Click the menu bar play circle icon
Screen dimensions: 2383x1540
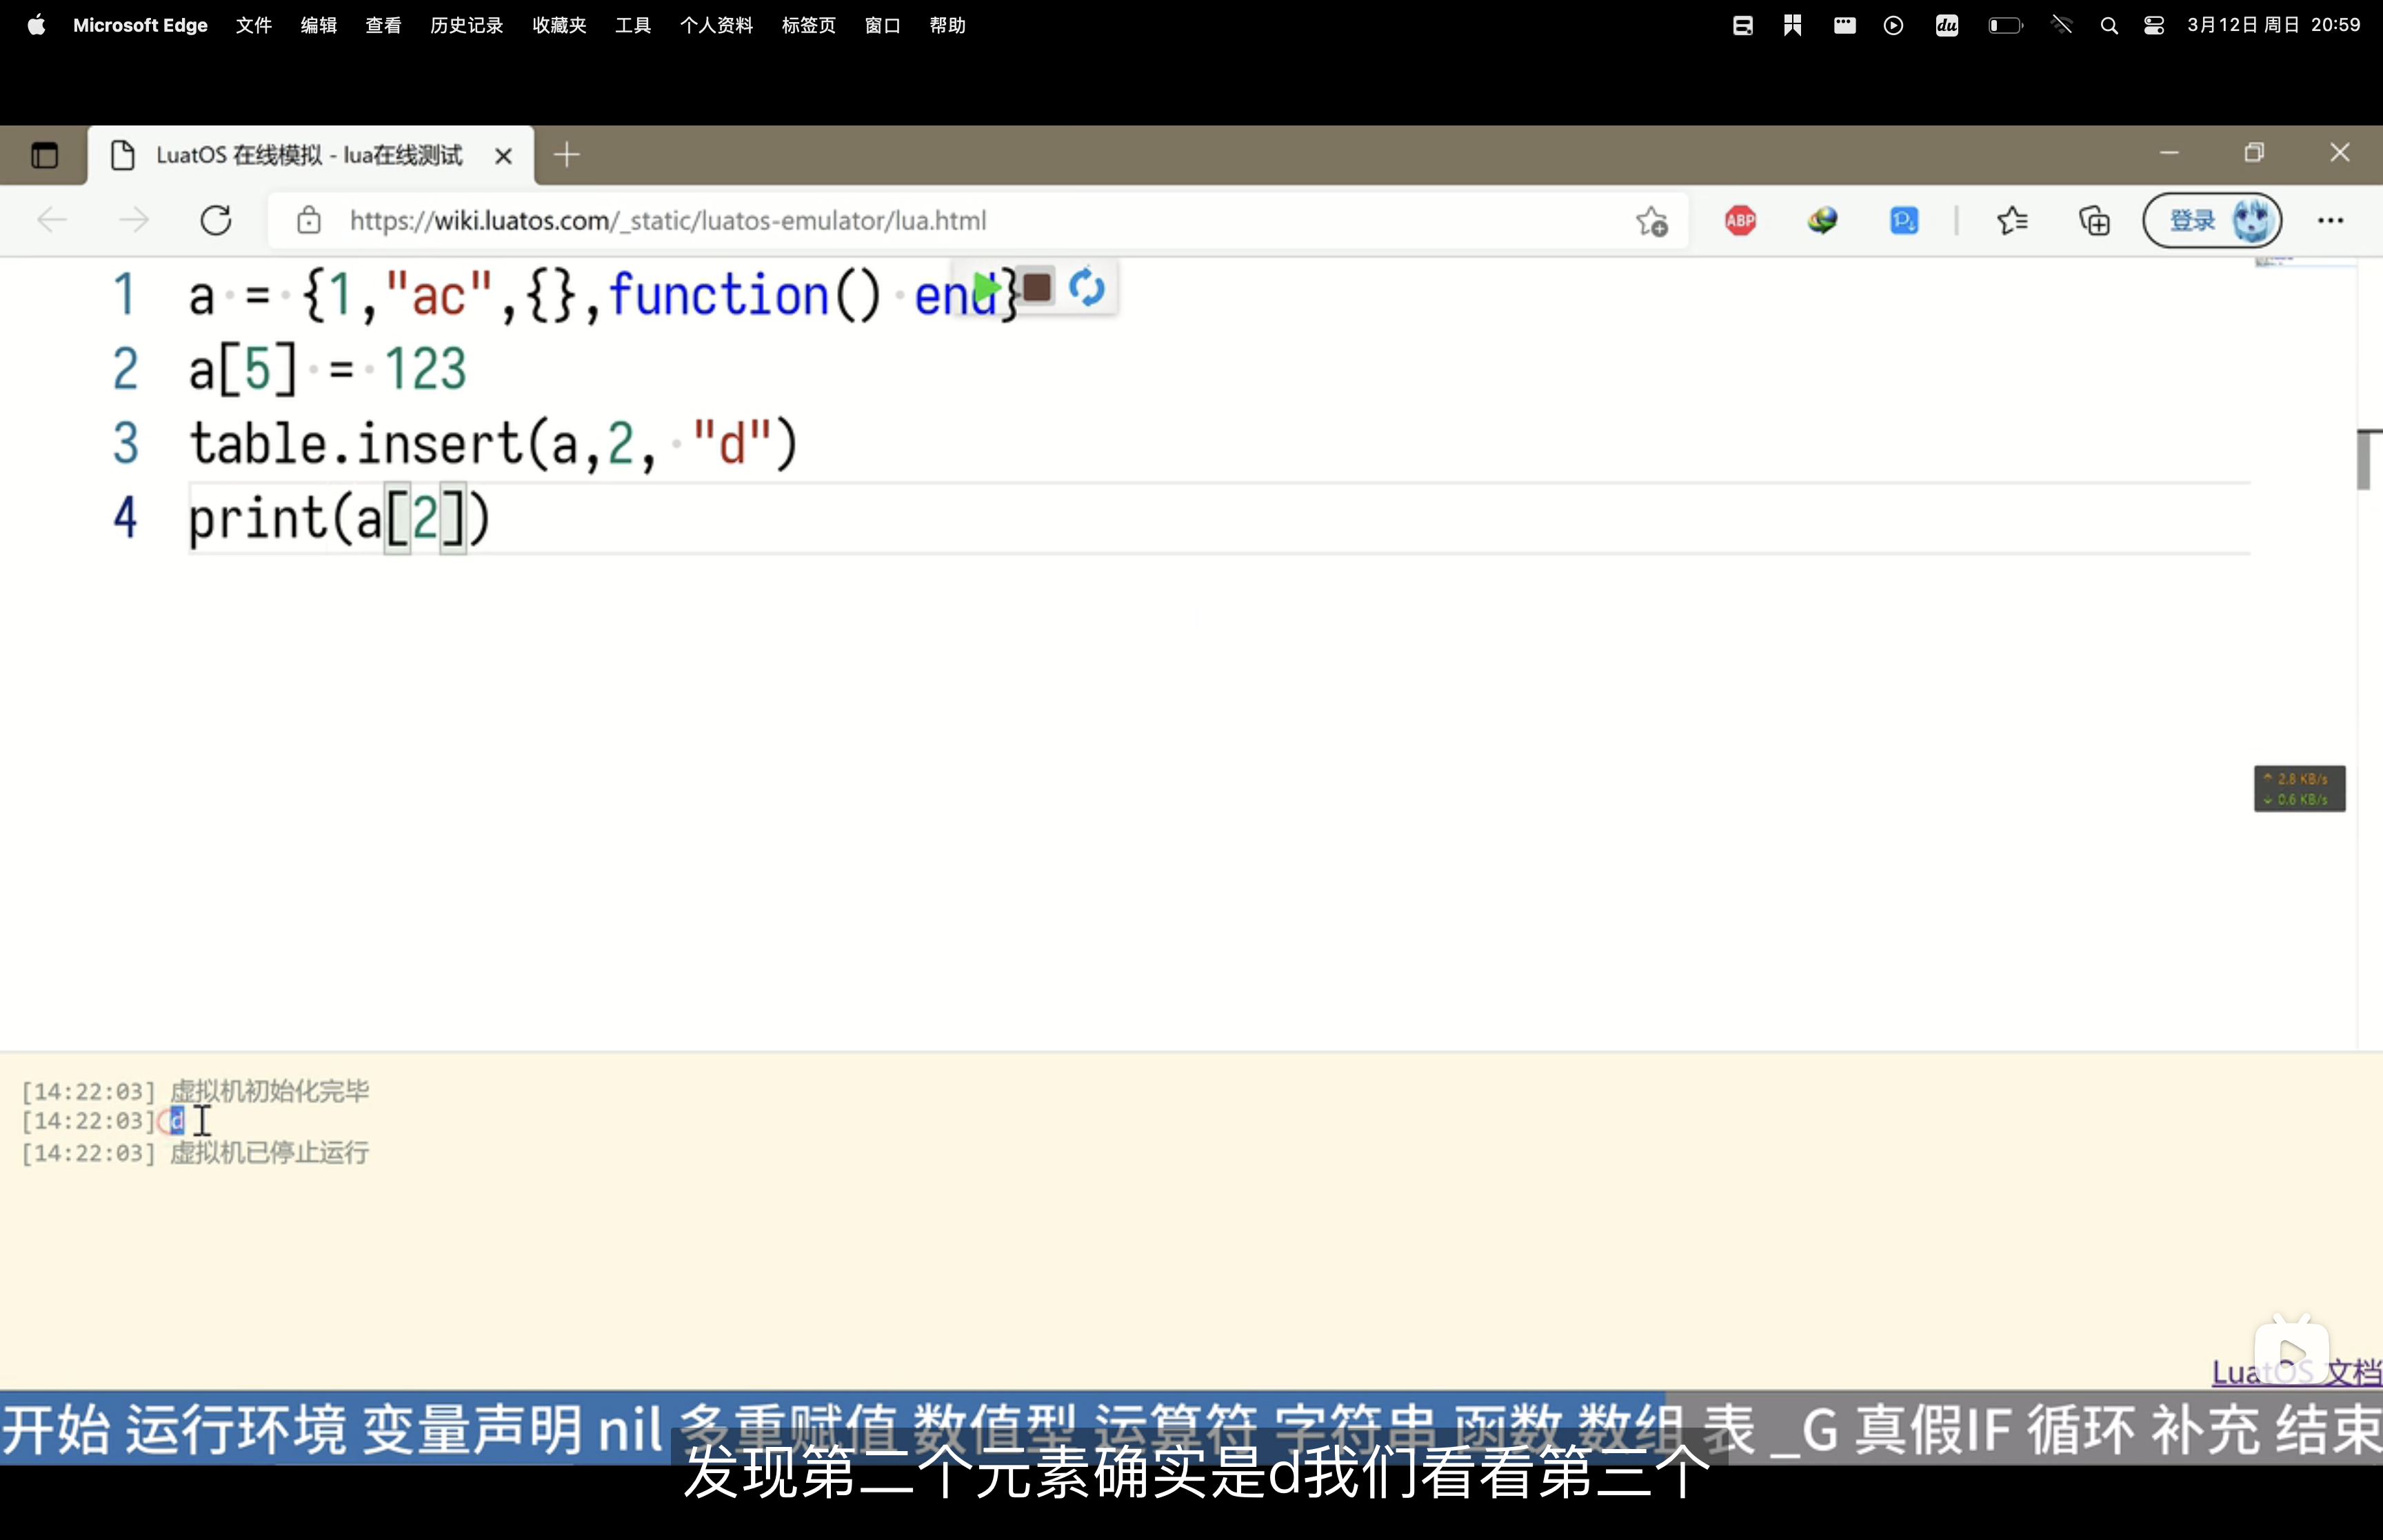coord(1893,26)
